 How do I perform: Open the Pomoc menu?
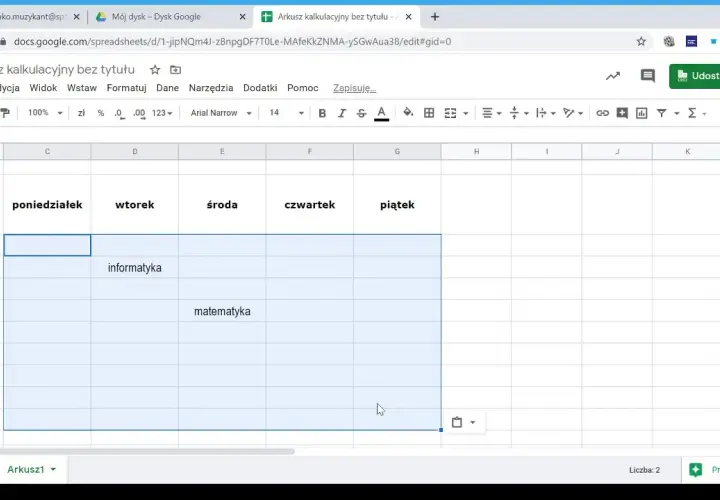[x=303, y=88]
